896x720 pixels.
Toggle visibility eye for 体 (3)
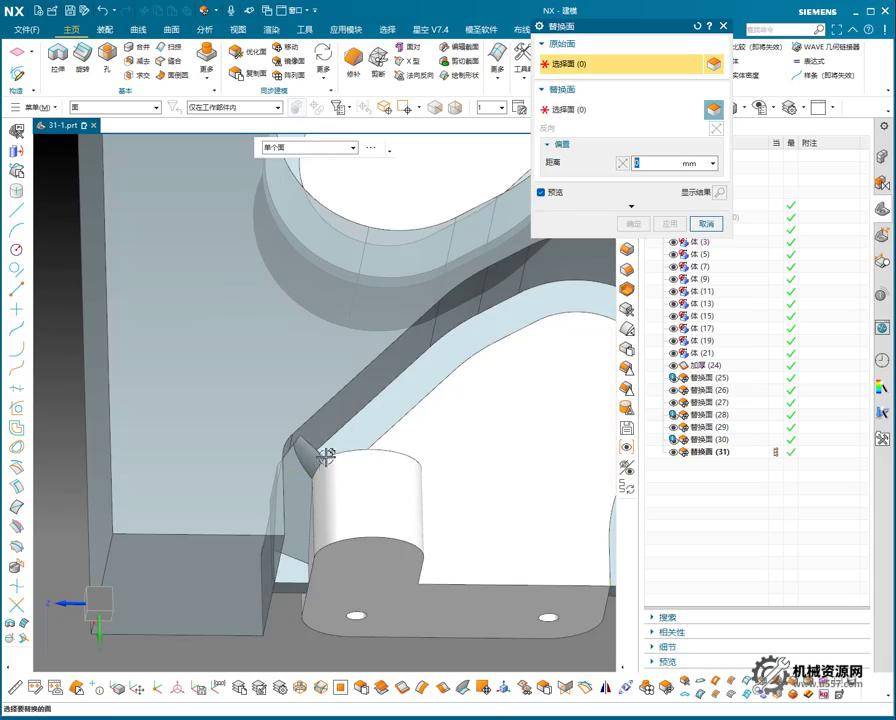tap(673, 242)
